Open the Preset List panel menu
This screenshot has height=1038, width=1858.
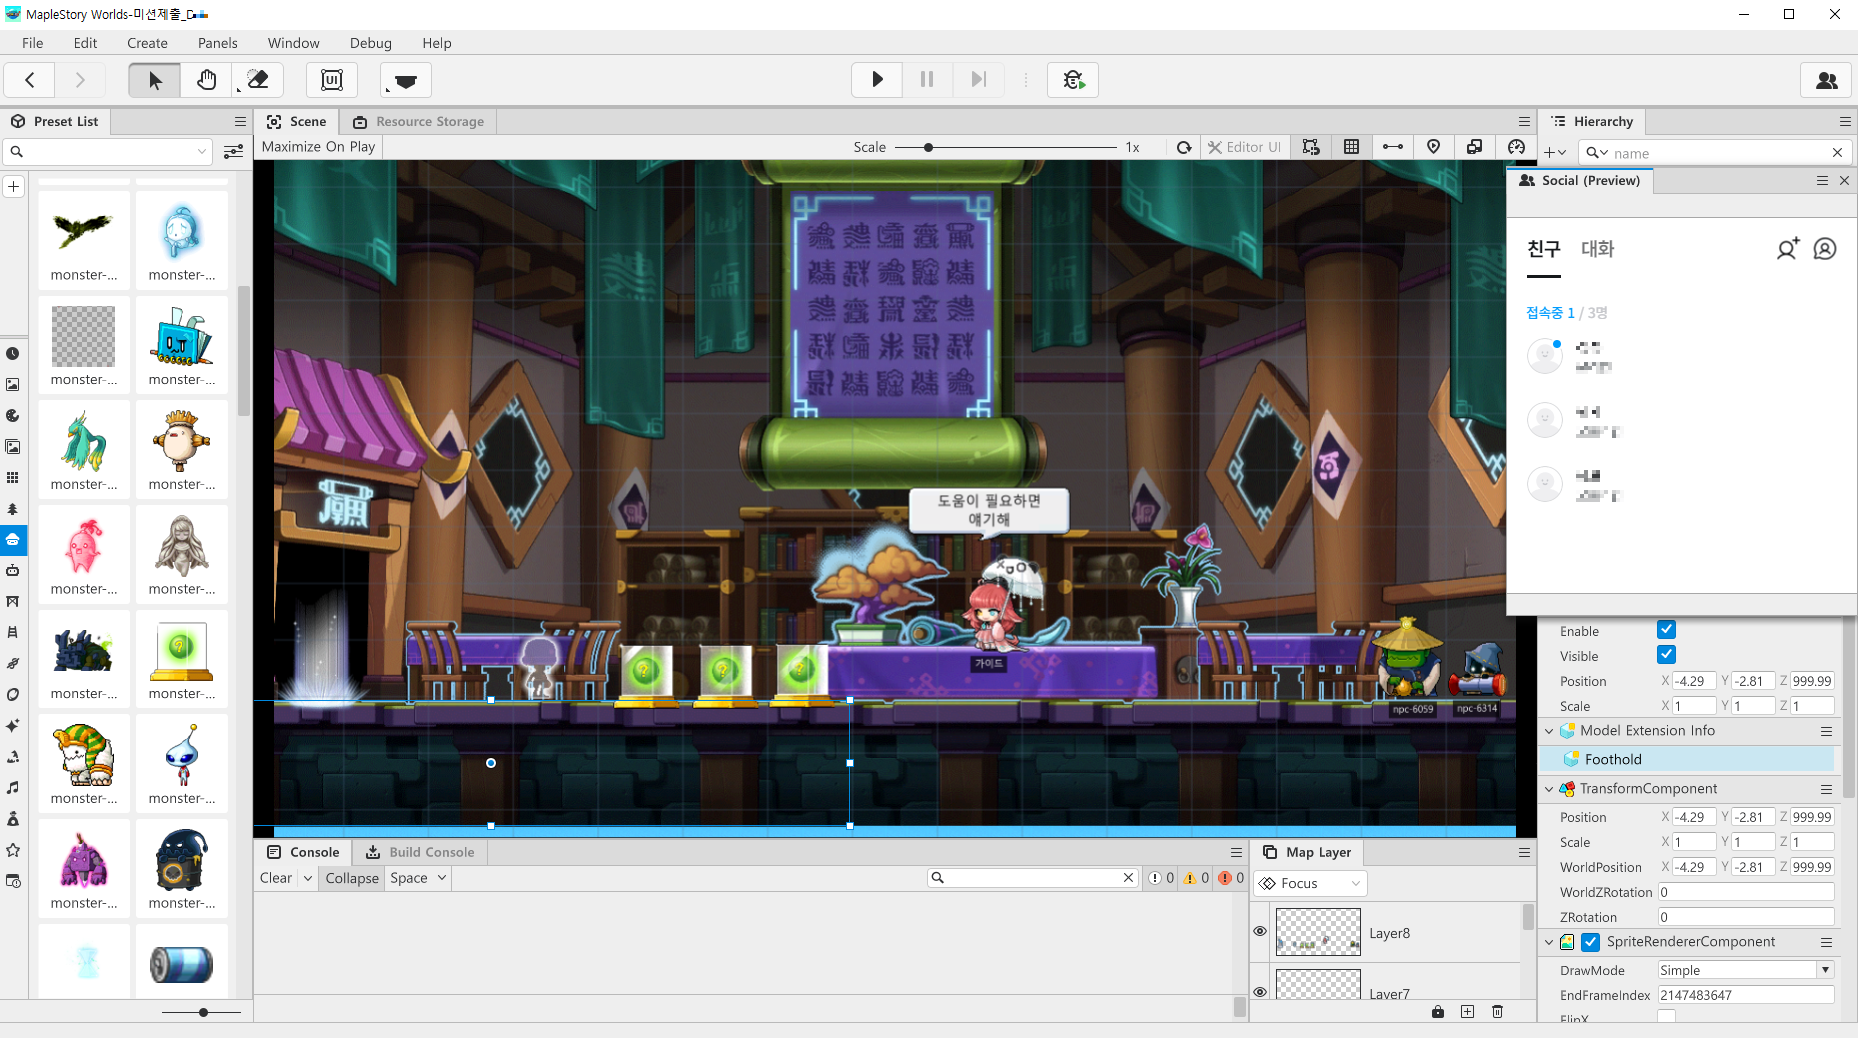tap(240, 121)
